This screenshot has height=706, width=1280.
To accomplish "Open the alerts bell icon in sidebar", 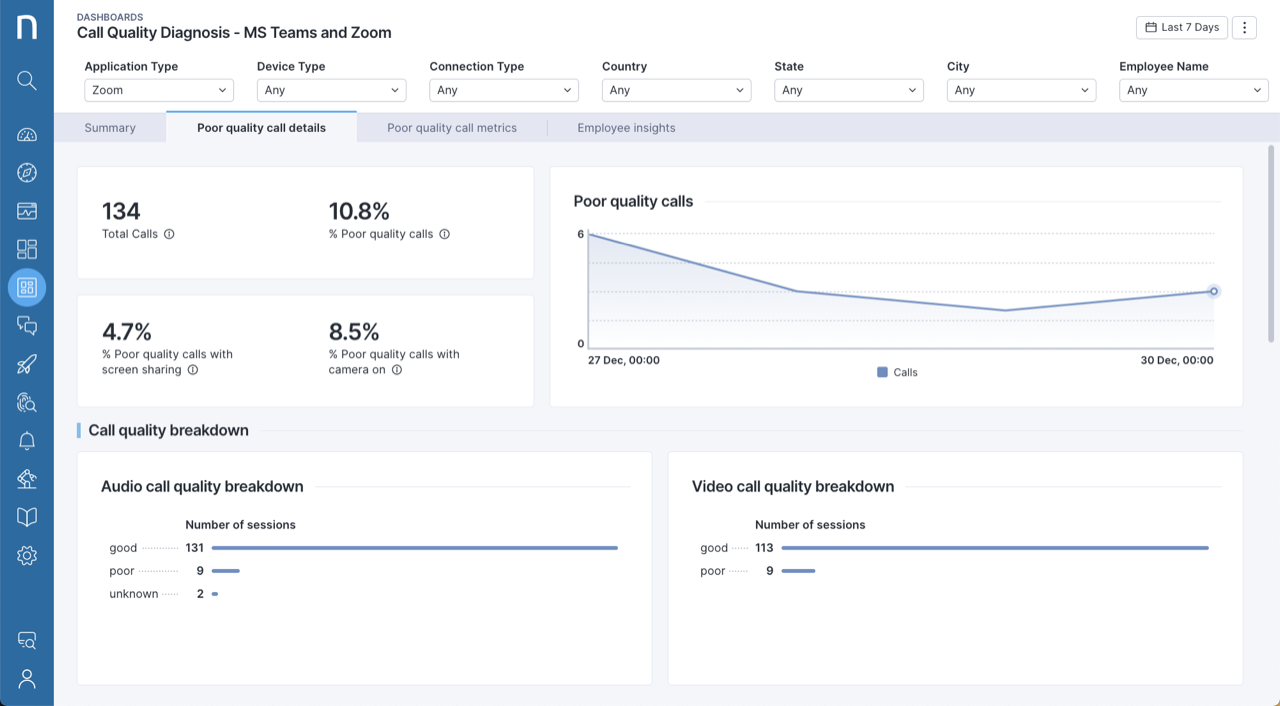I will [27, 441].
